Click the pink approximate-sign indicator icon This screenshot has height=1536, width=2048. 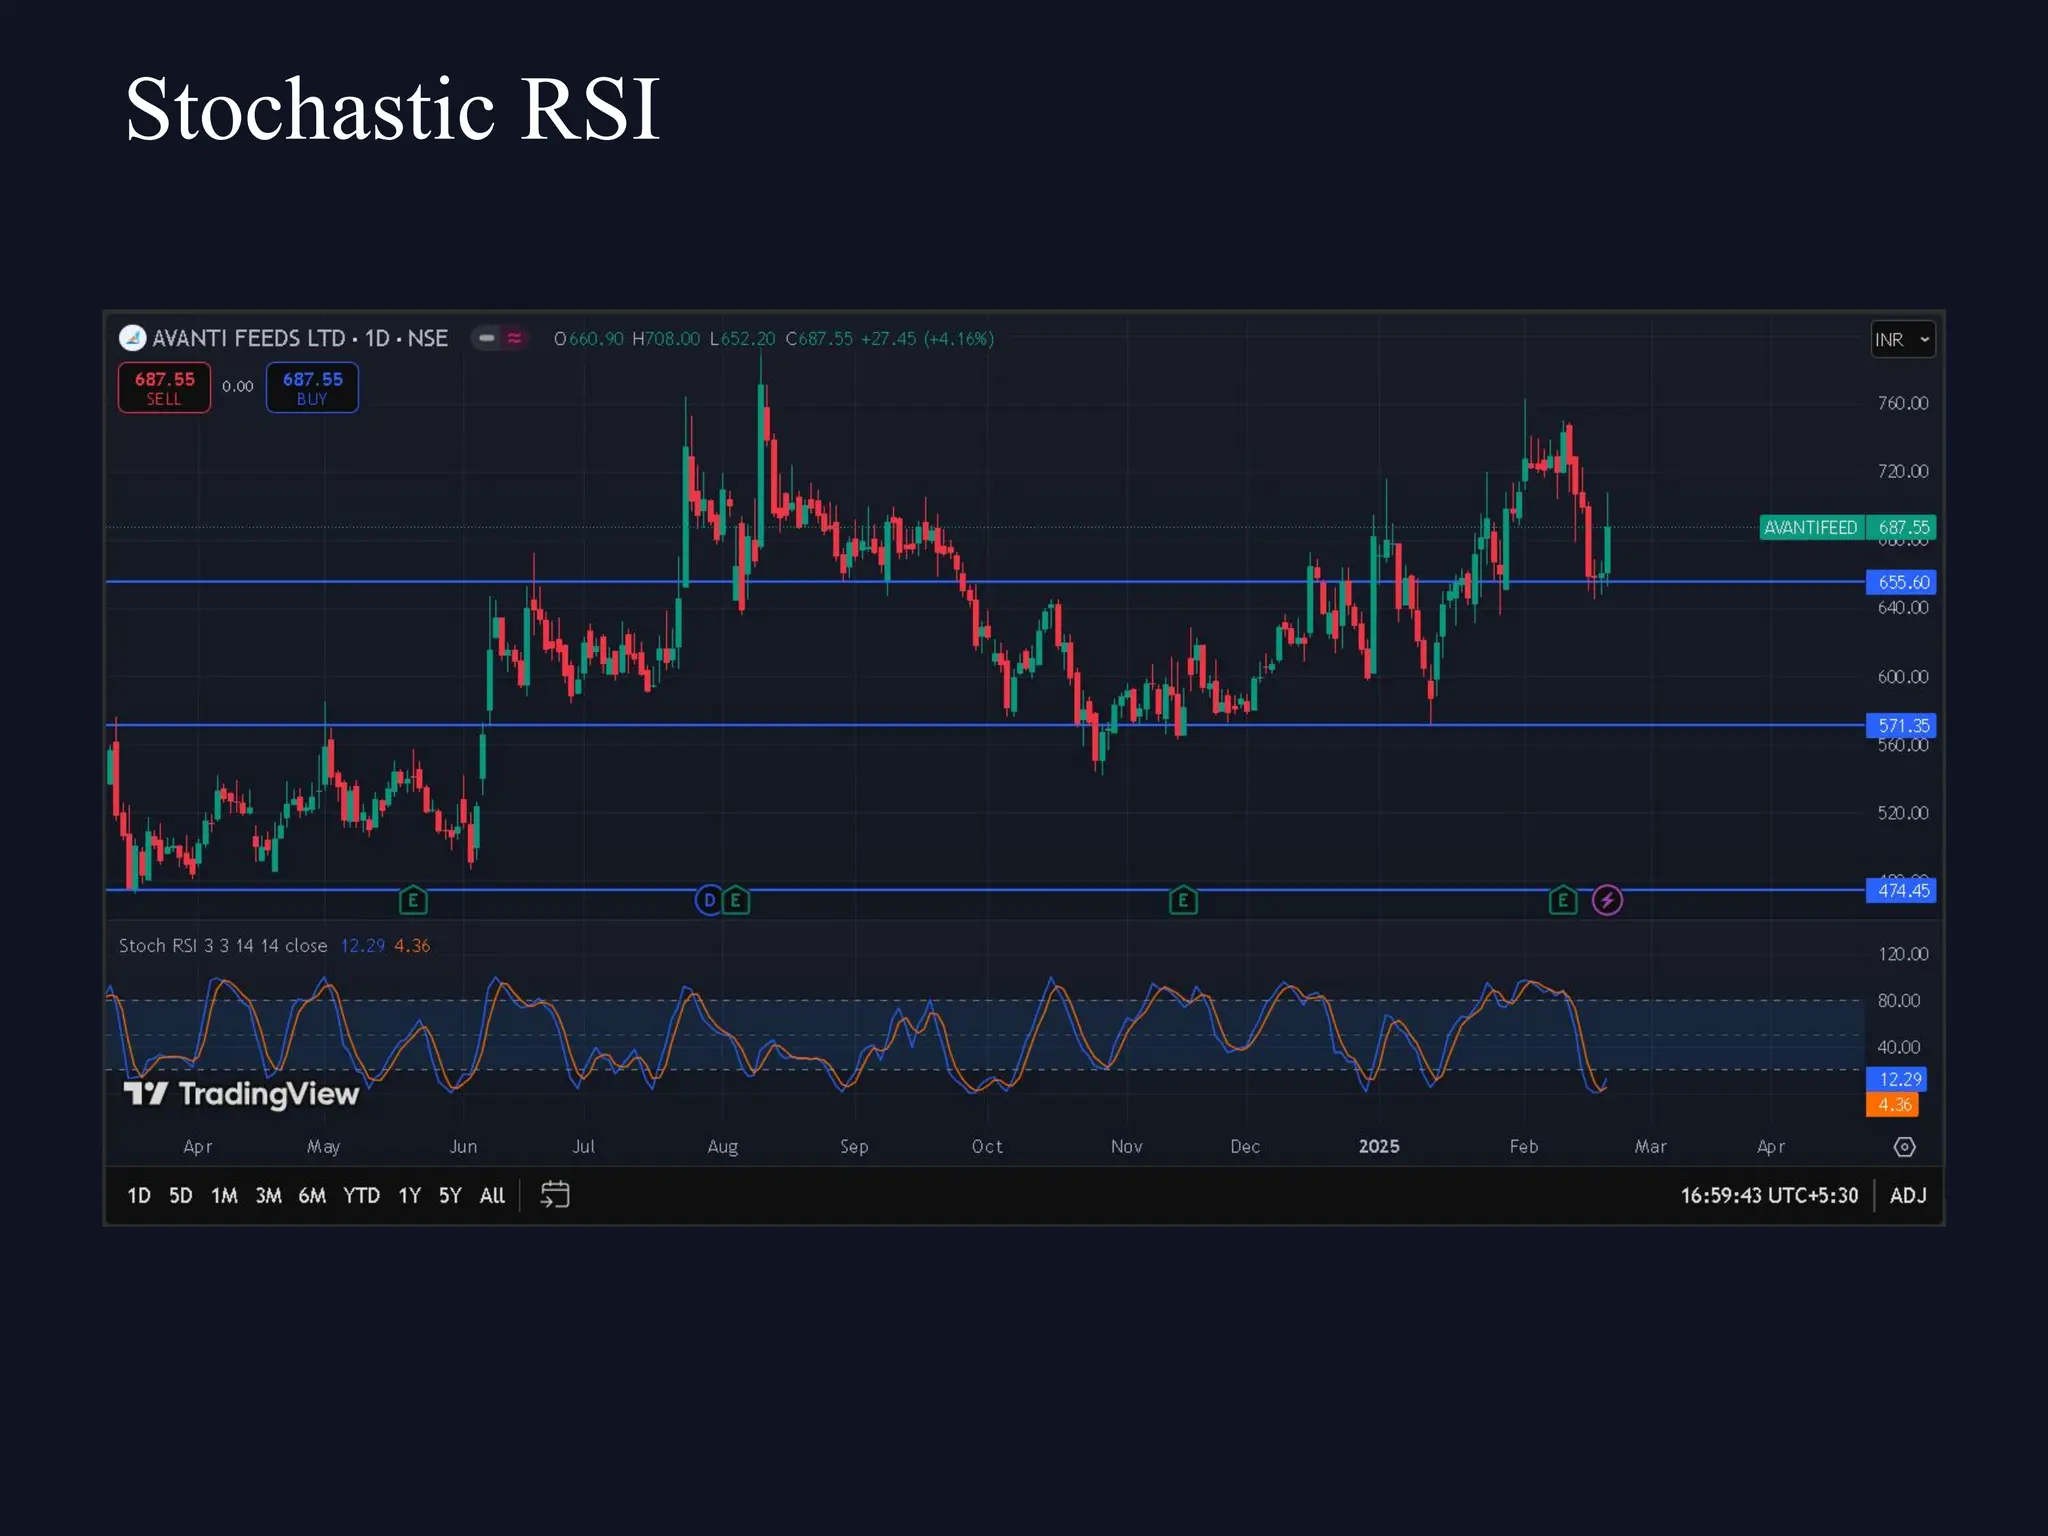[515, 338]
